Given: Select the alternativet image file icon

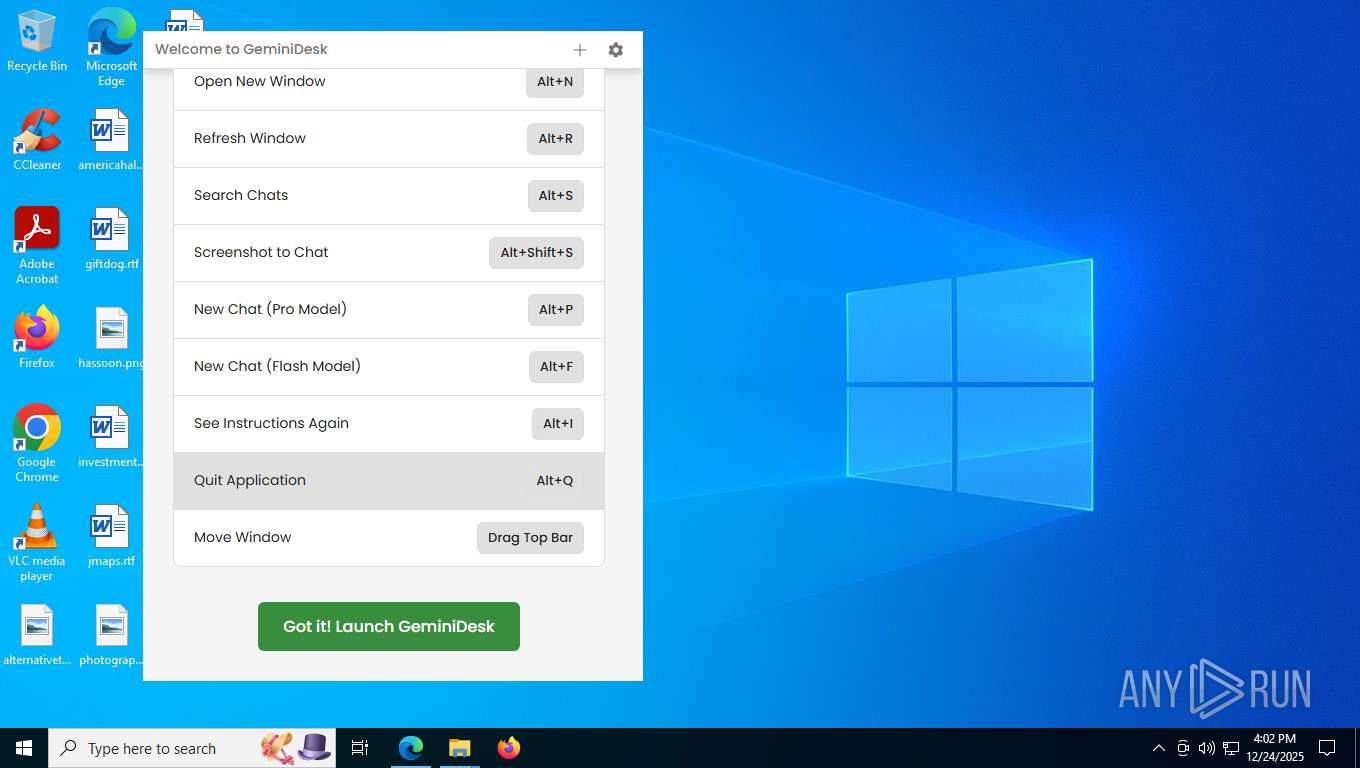Looking at the screenshot, I should click(x=37, y=635).
